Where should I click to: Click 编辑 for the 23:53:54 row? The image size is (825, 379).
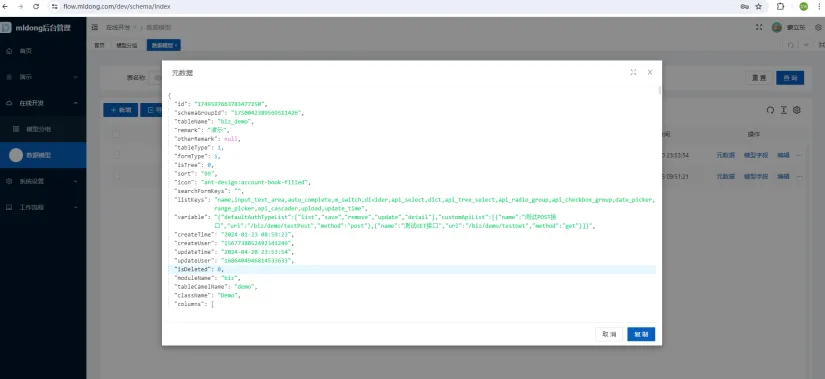[783, 155]
